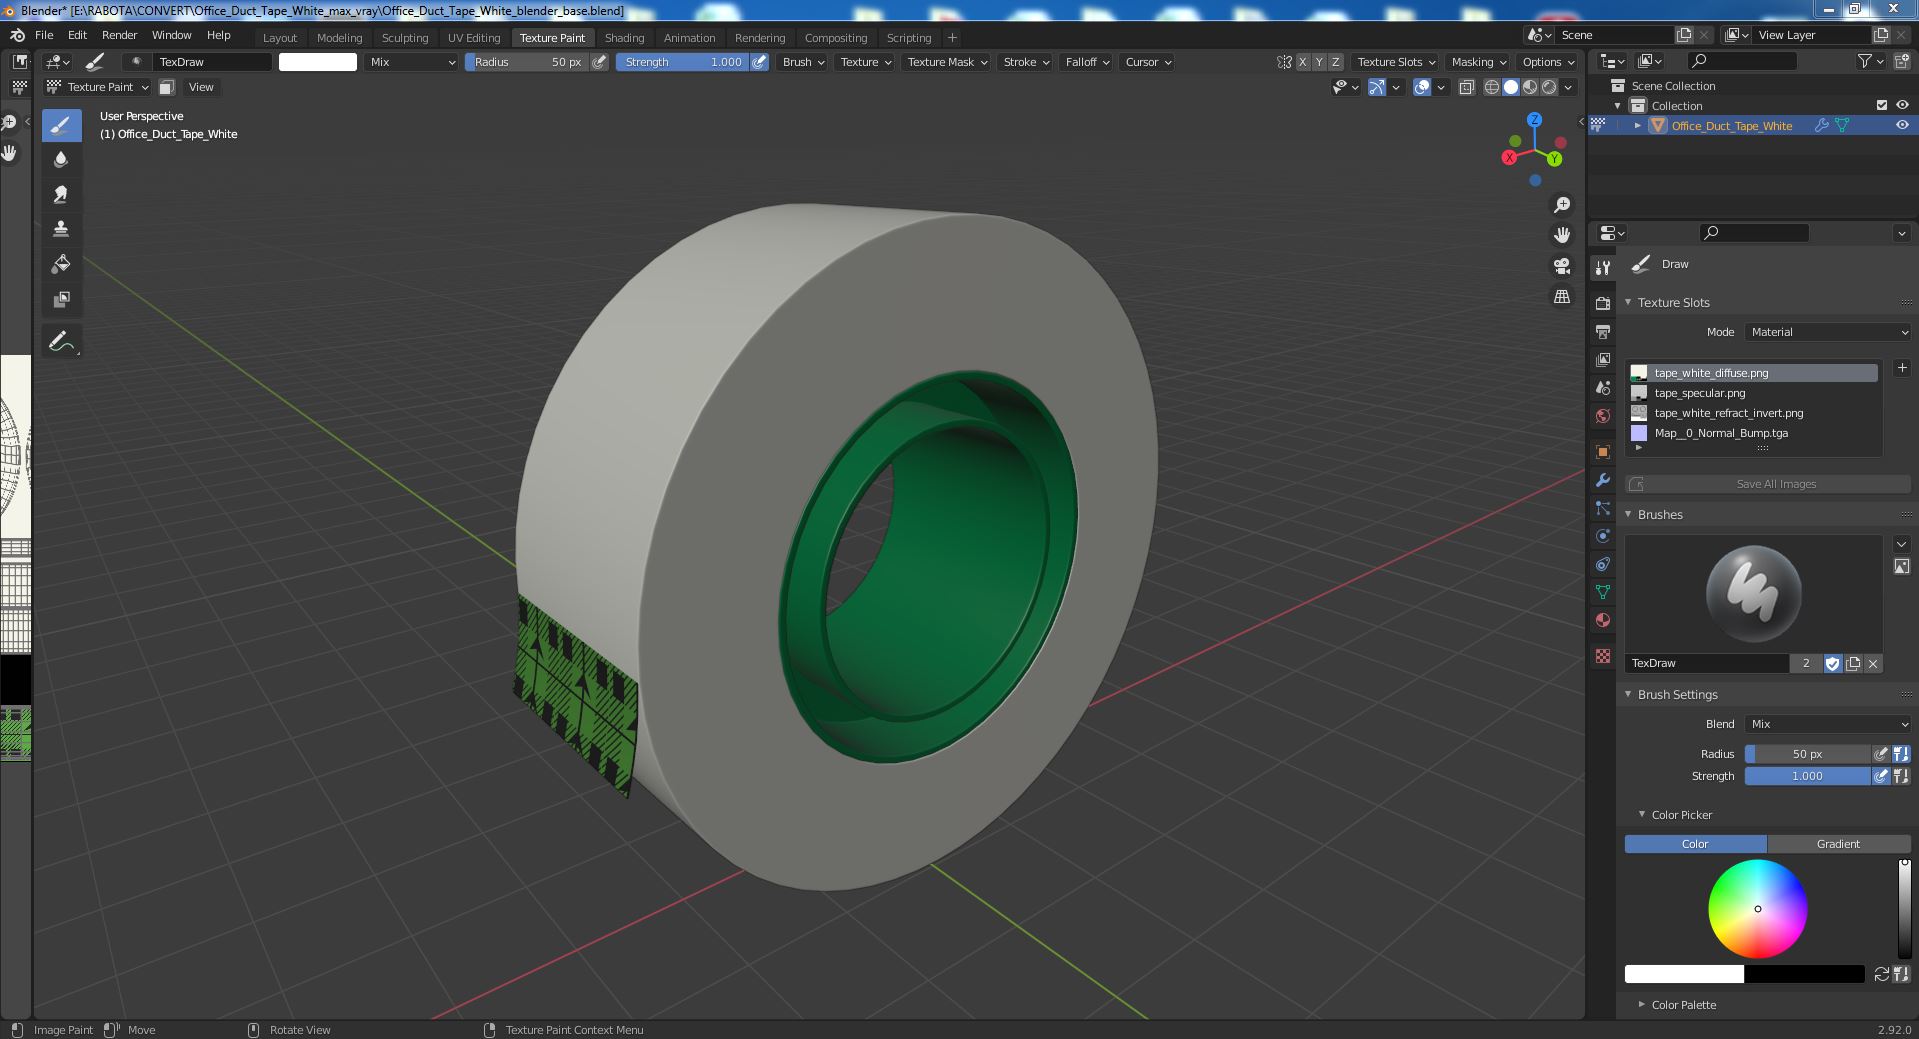
Task: Open the Falloff dropdown
Action: (x=1087, y=62)
